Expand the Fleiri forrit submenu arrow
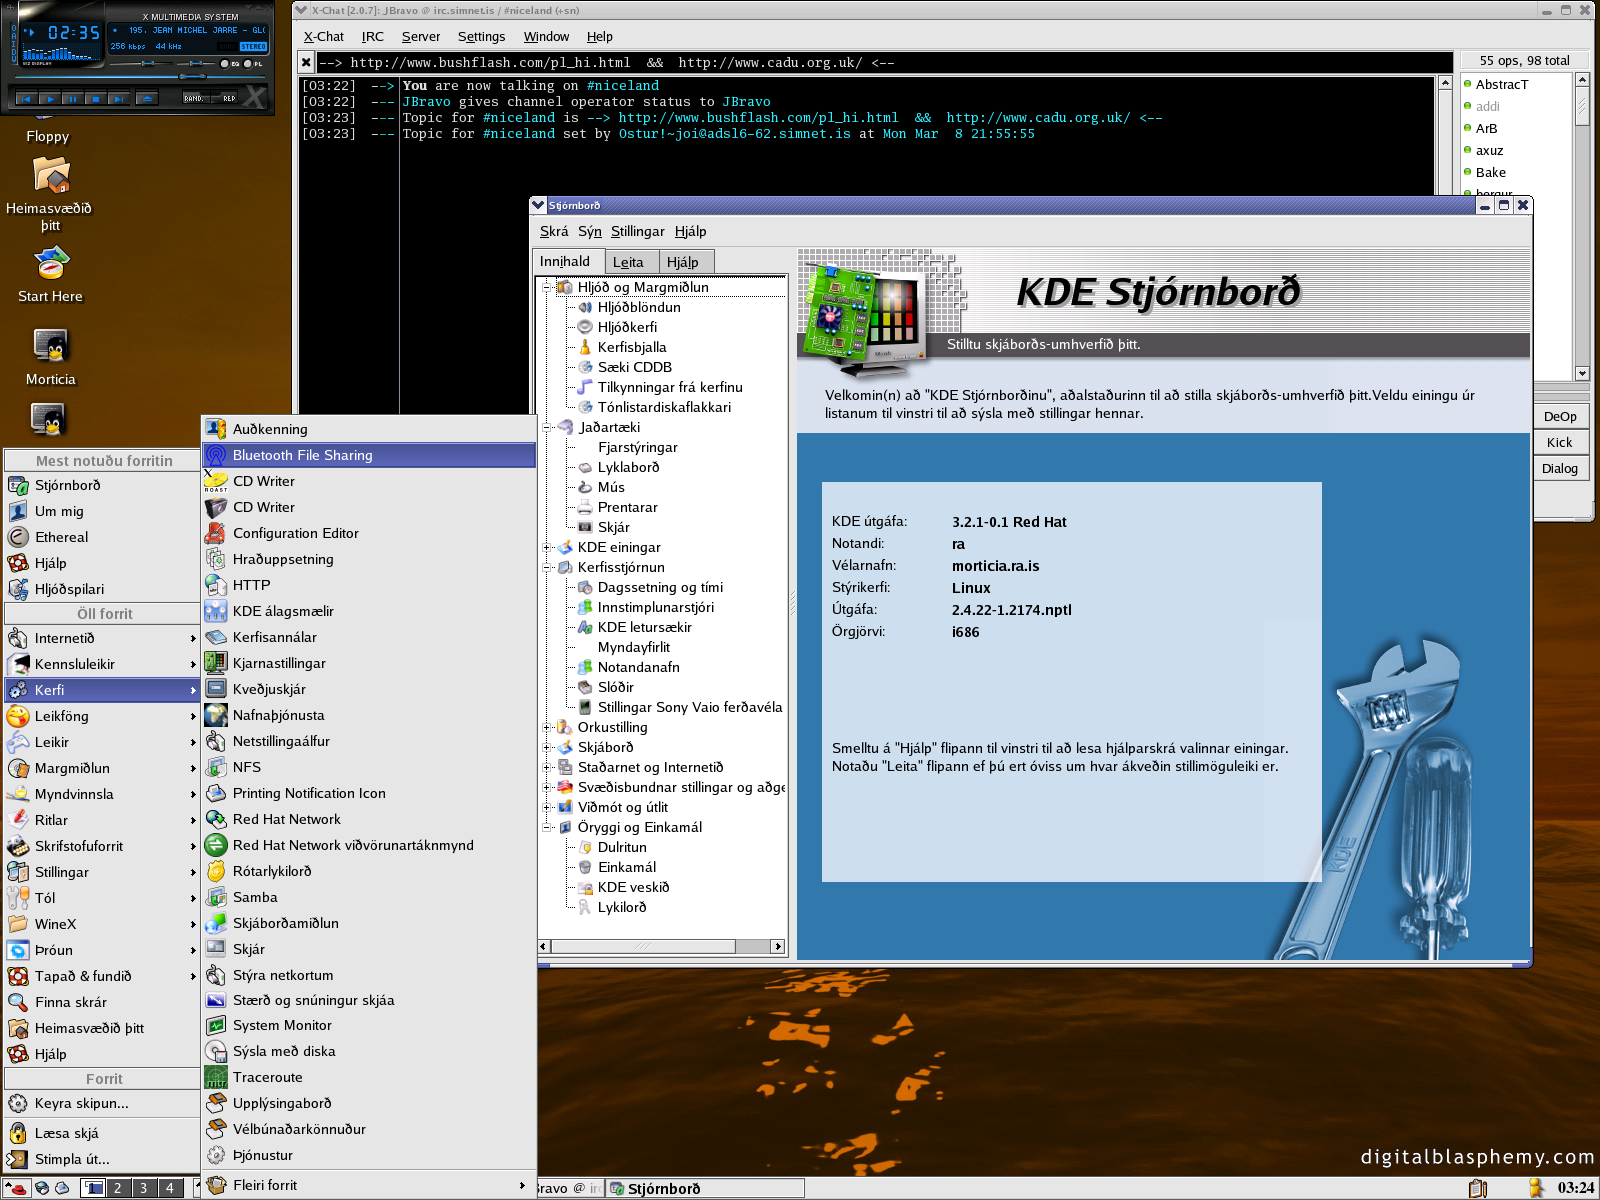The height and width of the screenshot is (1200, 1600). click(x=522, y=1185)
